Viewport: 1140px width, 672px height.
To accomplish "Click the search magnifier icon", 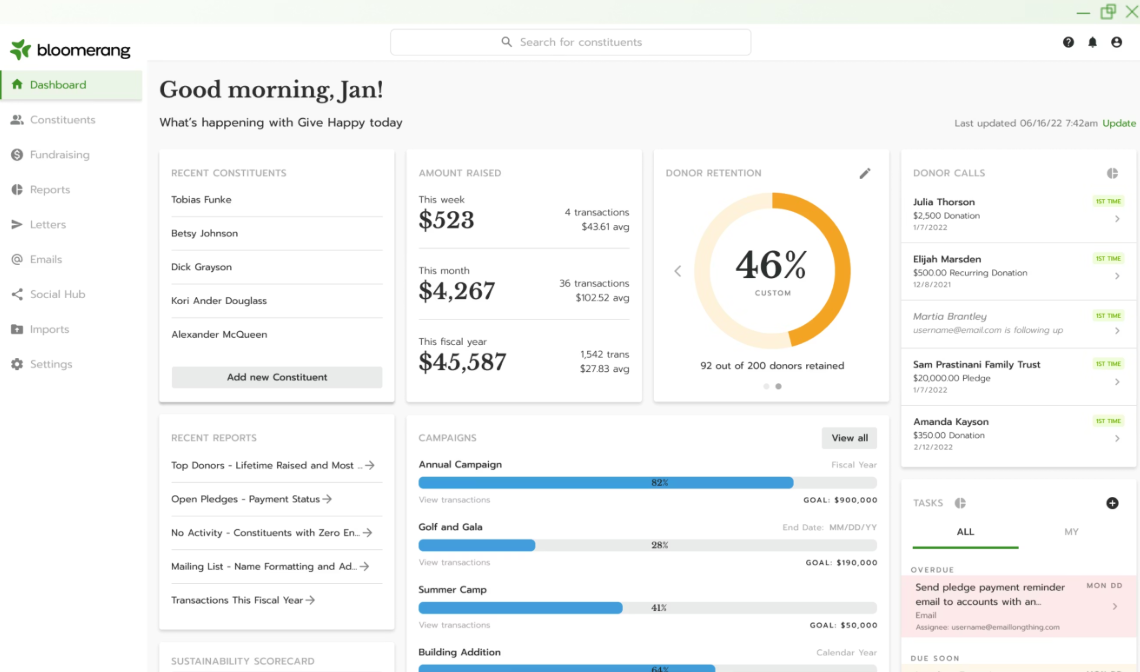I will (504, 42).
